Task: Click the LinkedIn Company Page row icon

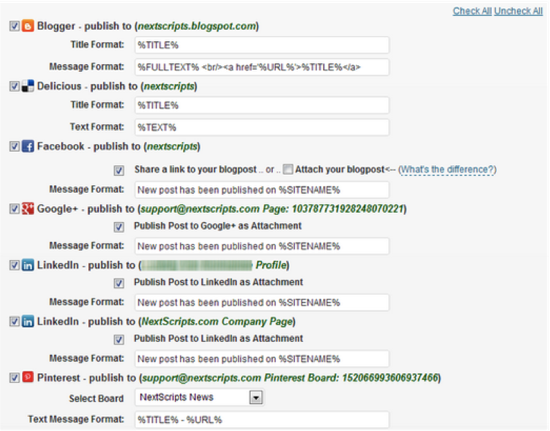Action: [x=28, y=322]
